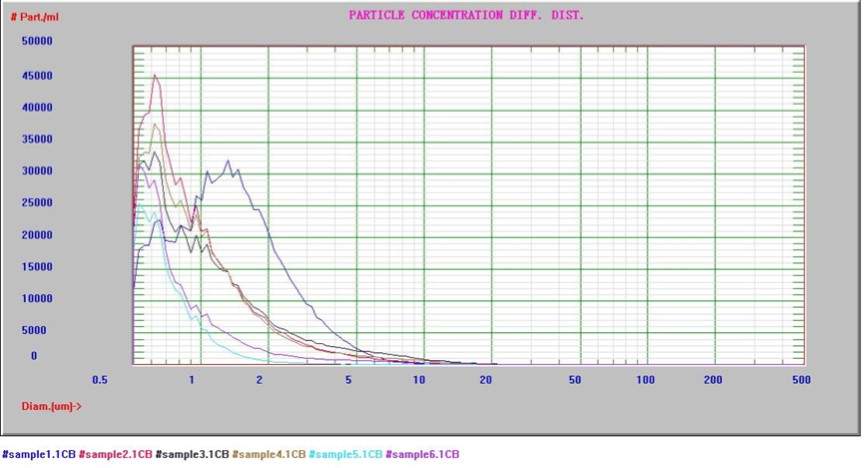864x468 pixels.
Task: Click the highest red curve peak near 45000
Action: click(x=155, y=76)
